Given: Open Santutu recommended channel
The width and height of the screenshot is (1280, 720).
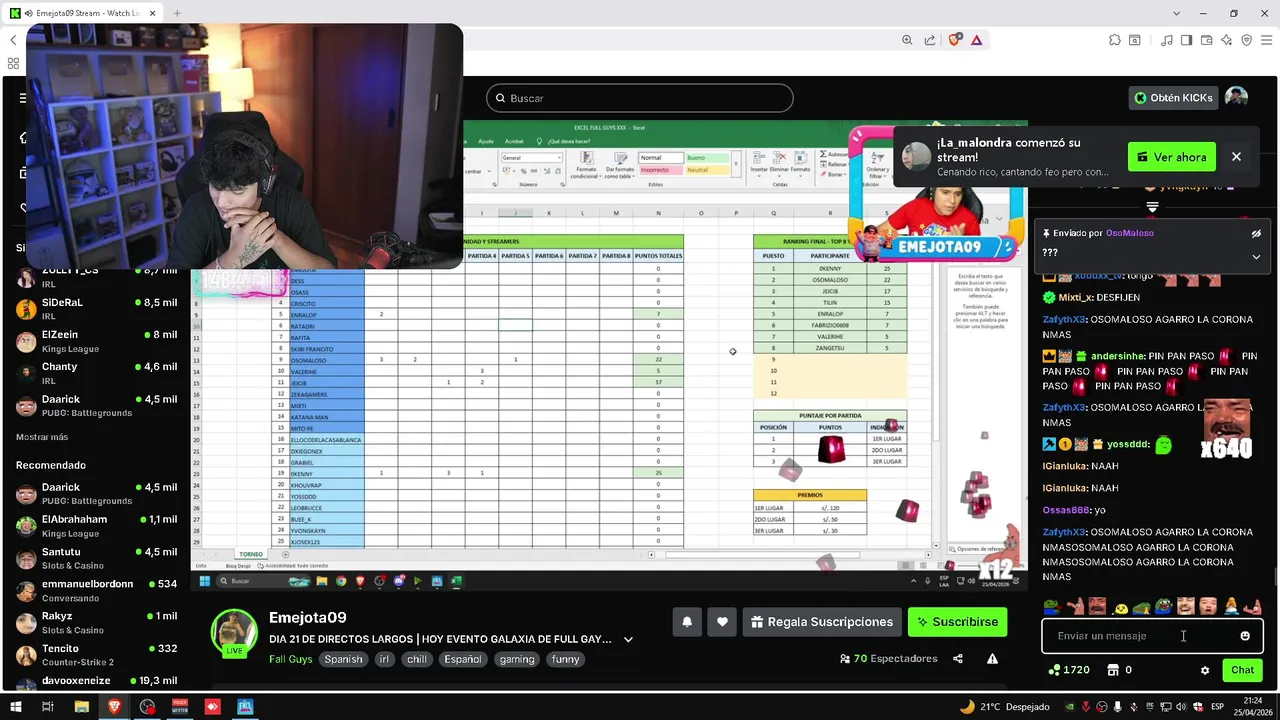Looking at the screenshot, I should pos(97,558).
